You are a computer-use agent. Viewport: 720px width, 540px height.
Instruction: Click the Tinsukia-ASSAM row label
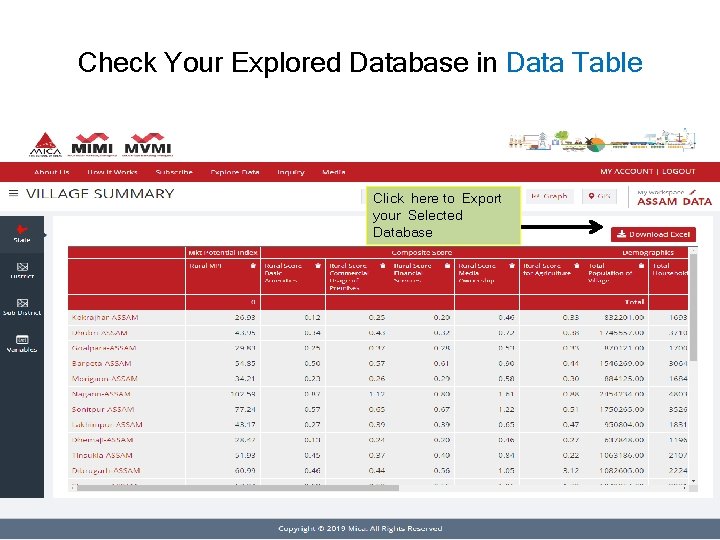102,456
